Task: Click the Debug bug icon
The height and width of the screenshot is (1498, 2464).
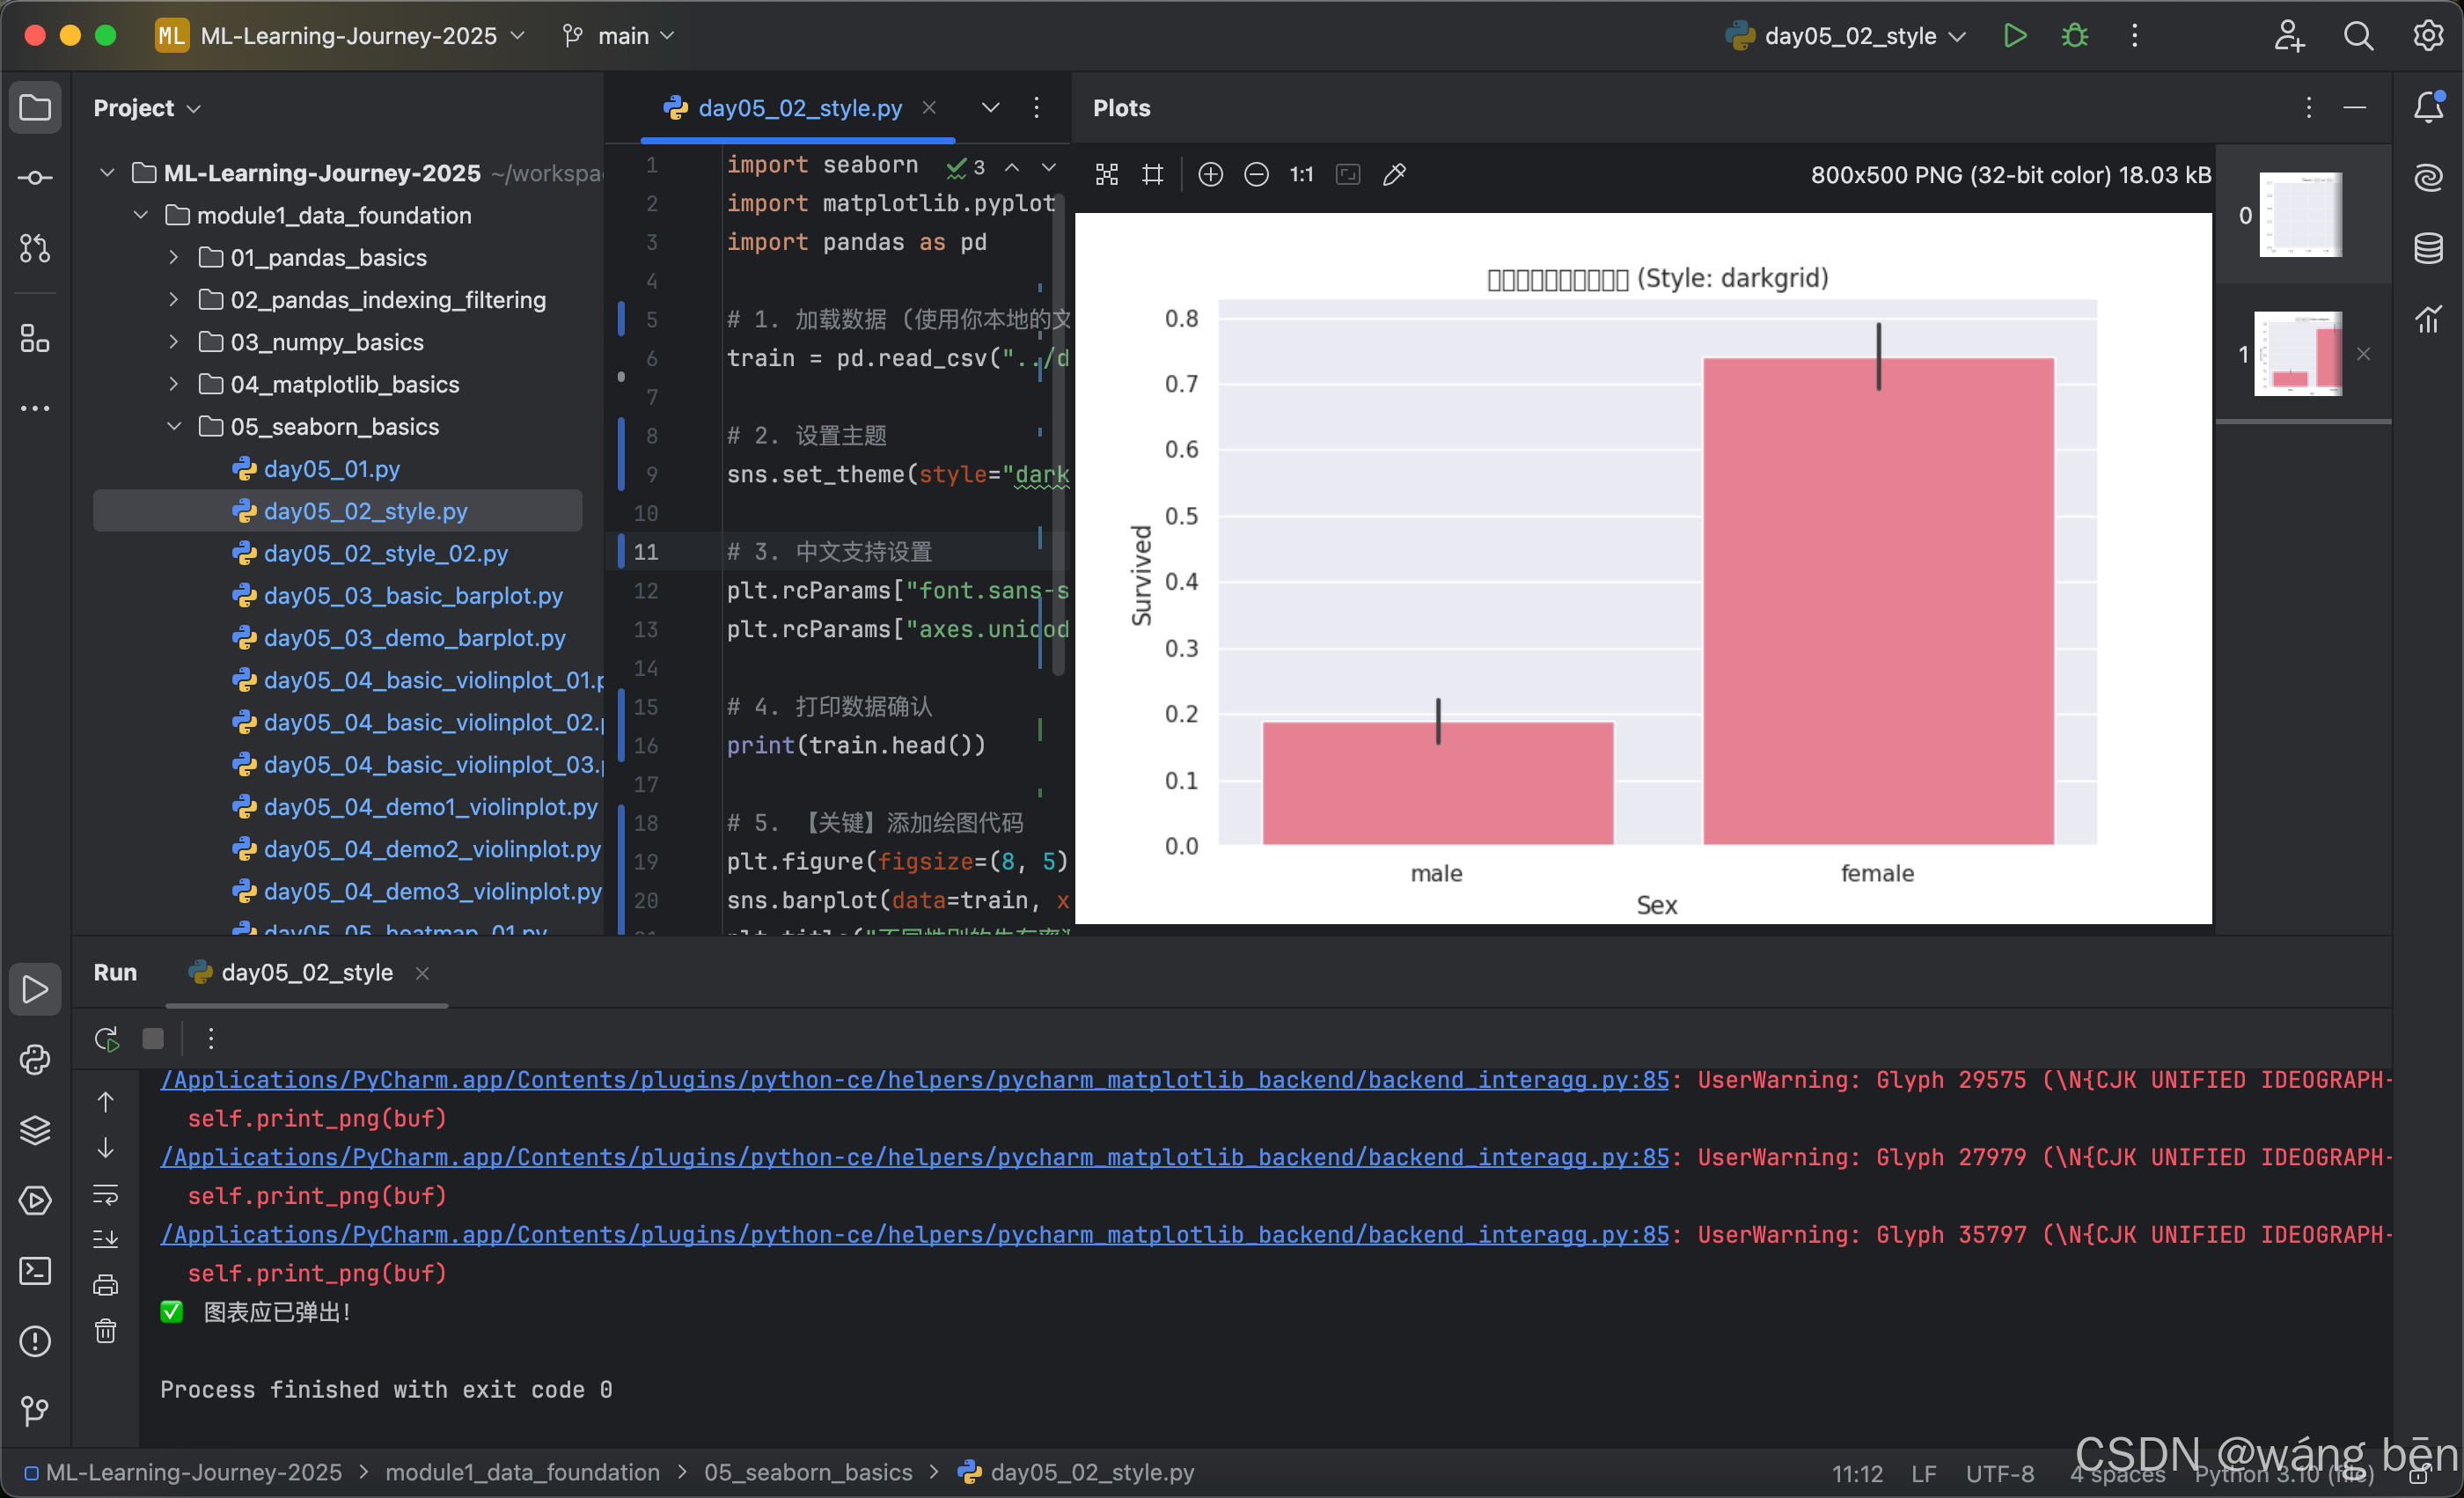Action: (2074, 36)
